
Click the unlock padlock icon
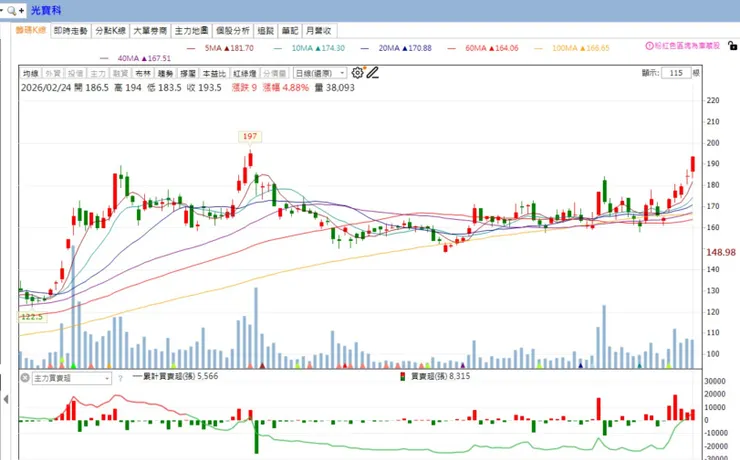(732, 46)
